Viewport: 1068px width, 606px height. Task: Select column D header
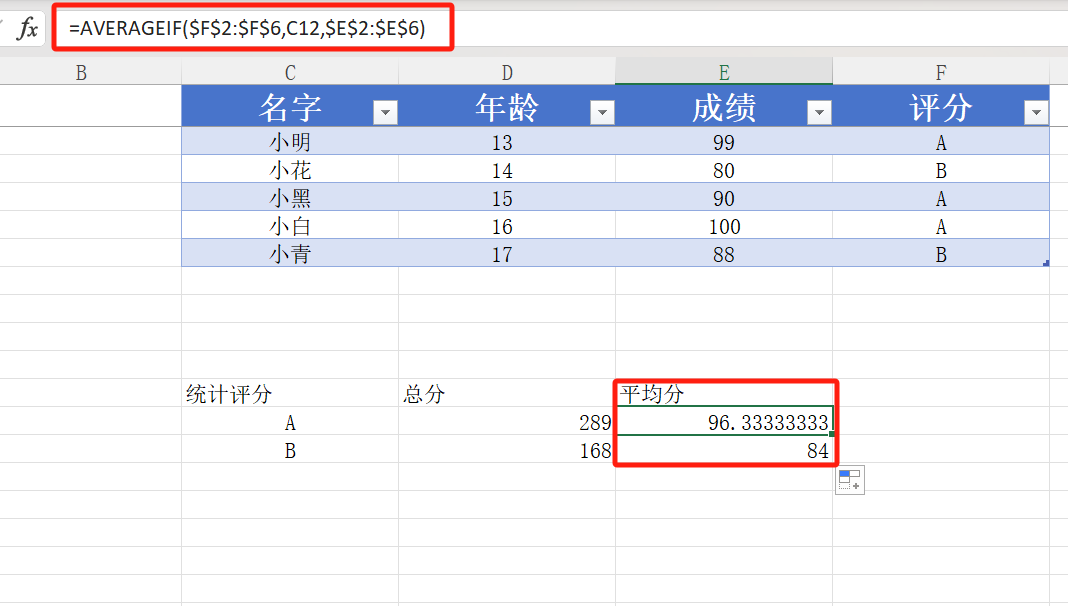pos(507,72)
